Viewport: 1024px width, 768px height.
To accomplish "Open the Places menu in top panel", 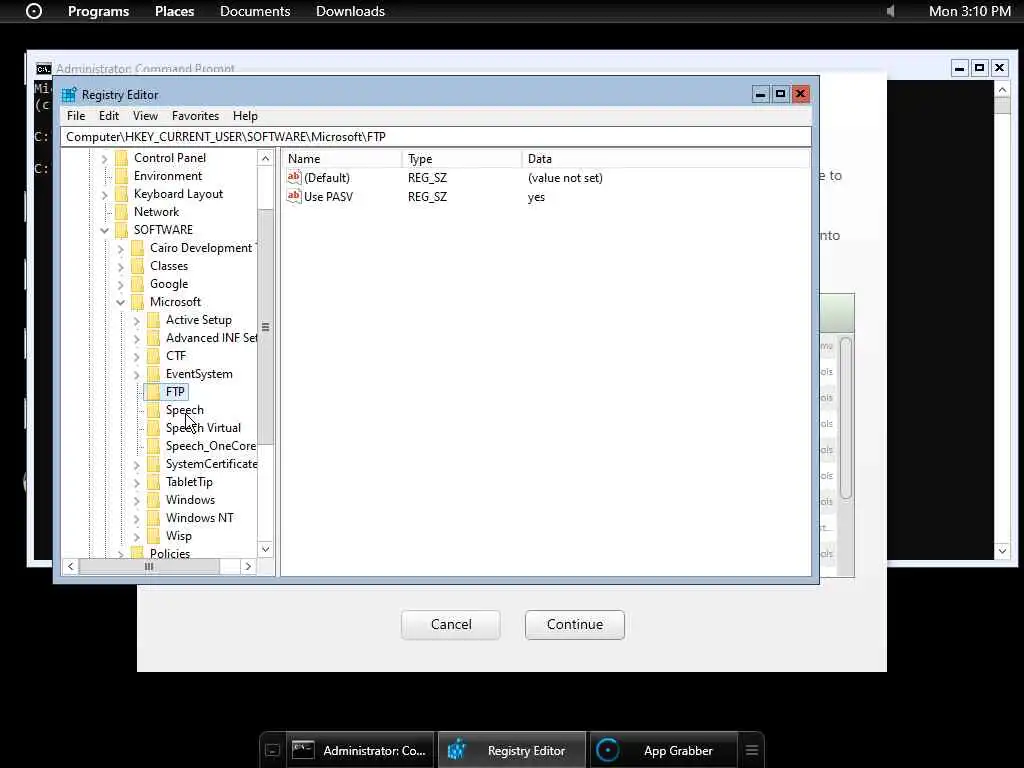I will click(x=174, y=11).
